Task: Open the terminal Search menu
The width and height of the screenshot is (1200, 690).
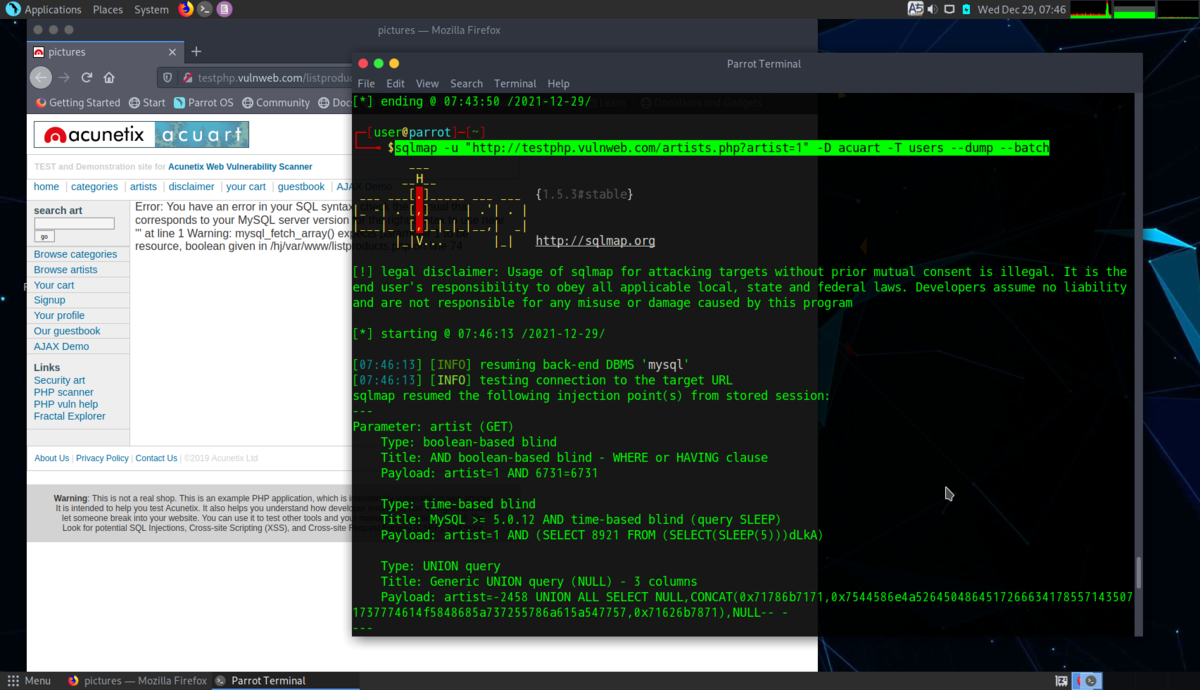Action: click(x=466, y=84)
